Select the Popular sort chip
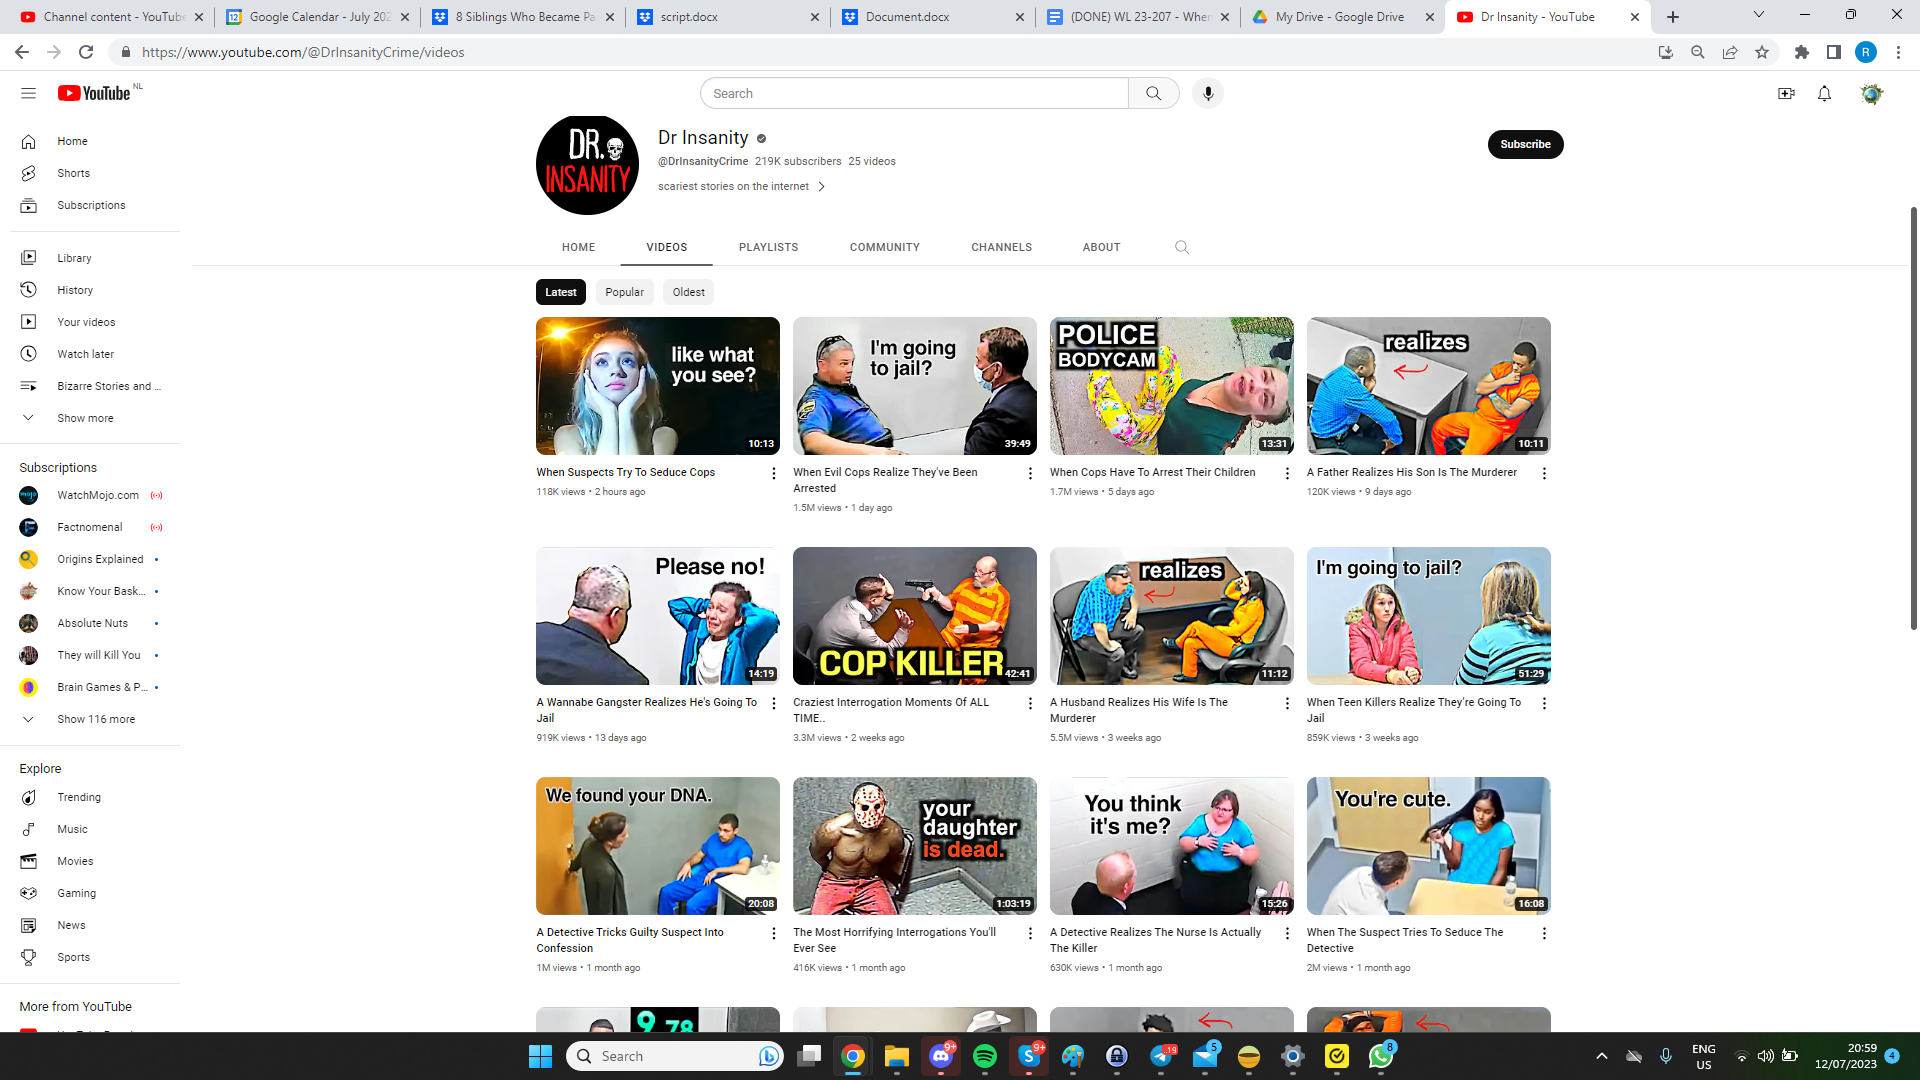 pyautogui.click(x=624, y=292)
